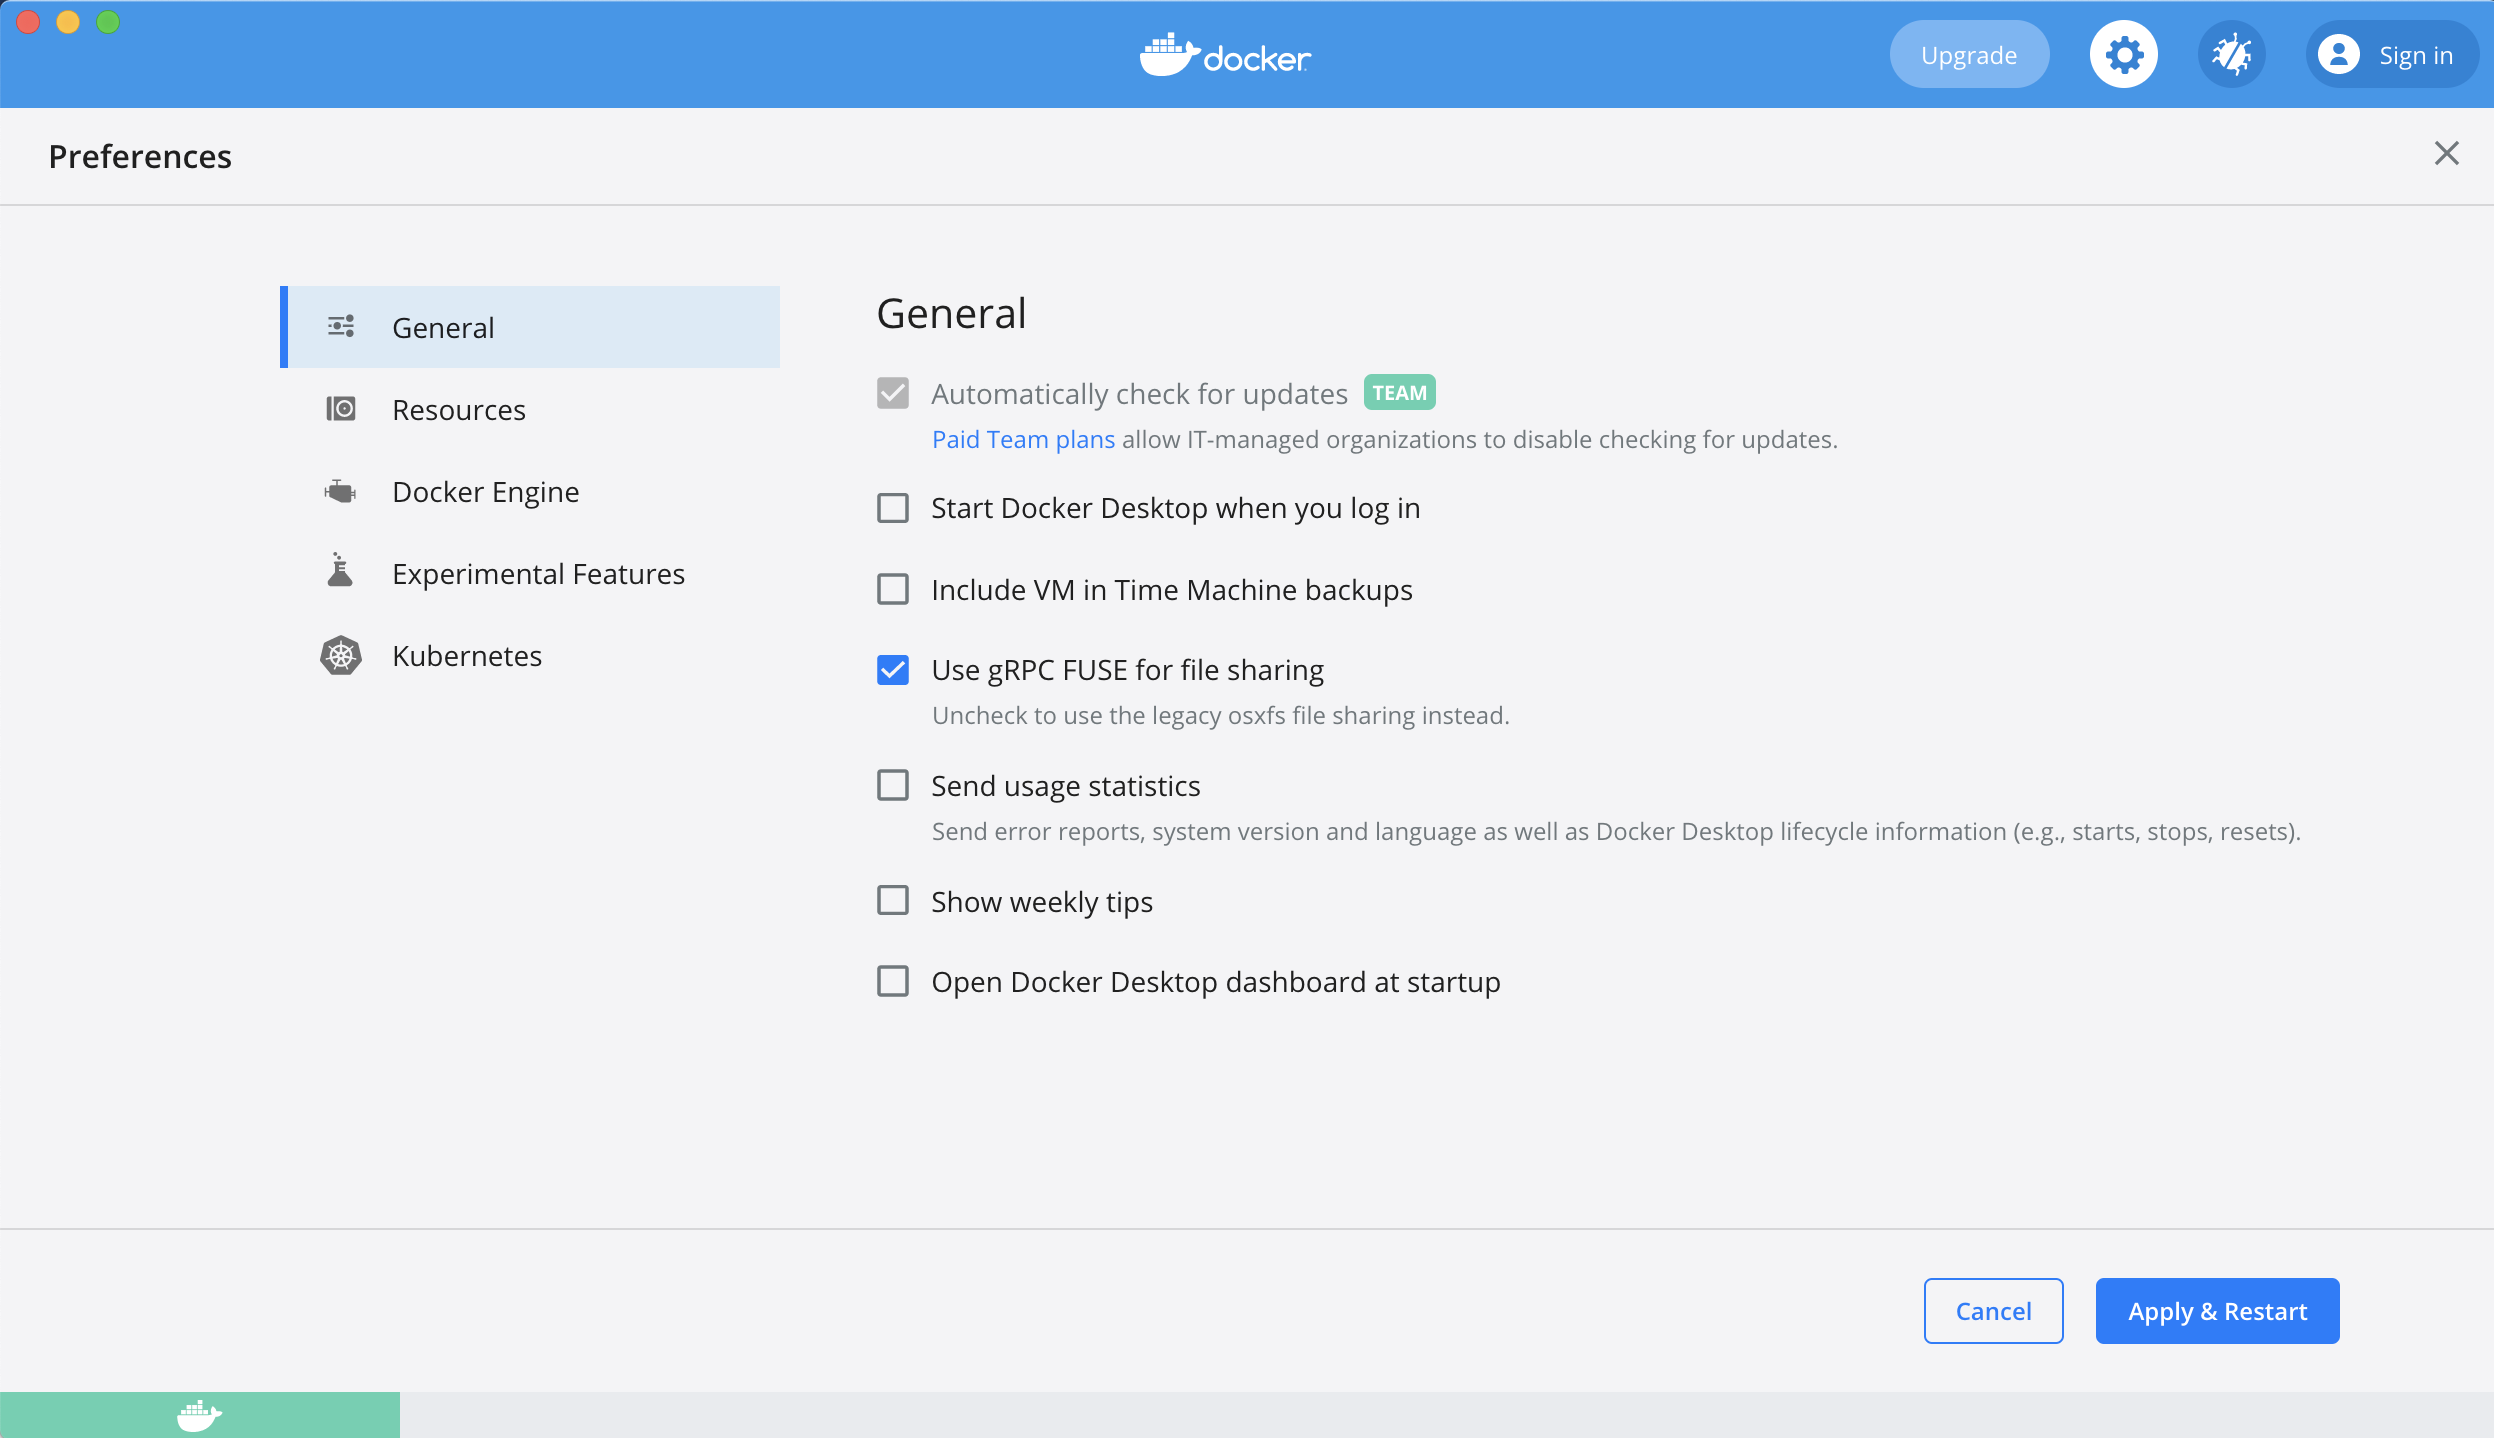Click the troubleshoot bug icon
Viewport: 2494px width, 1438px height.
coord(2231,55)
